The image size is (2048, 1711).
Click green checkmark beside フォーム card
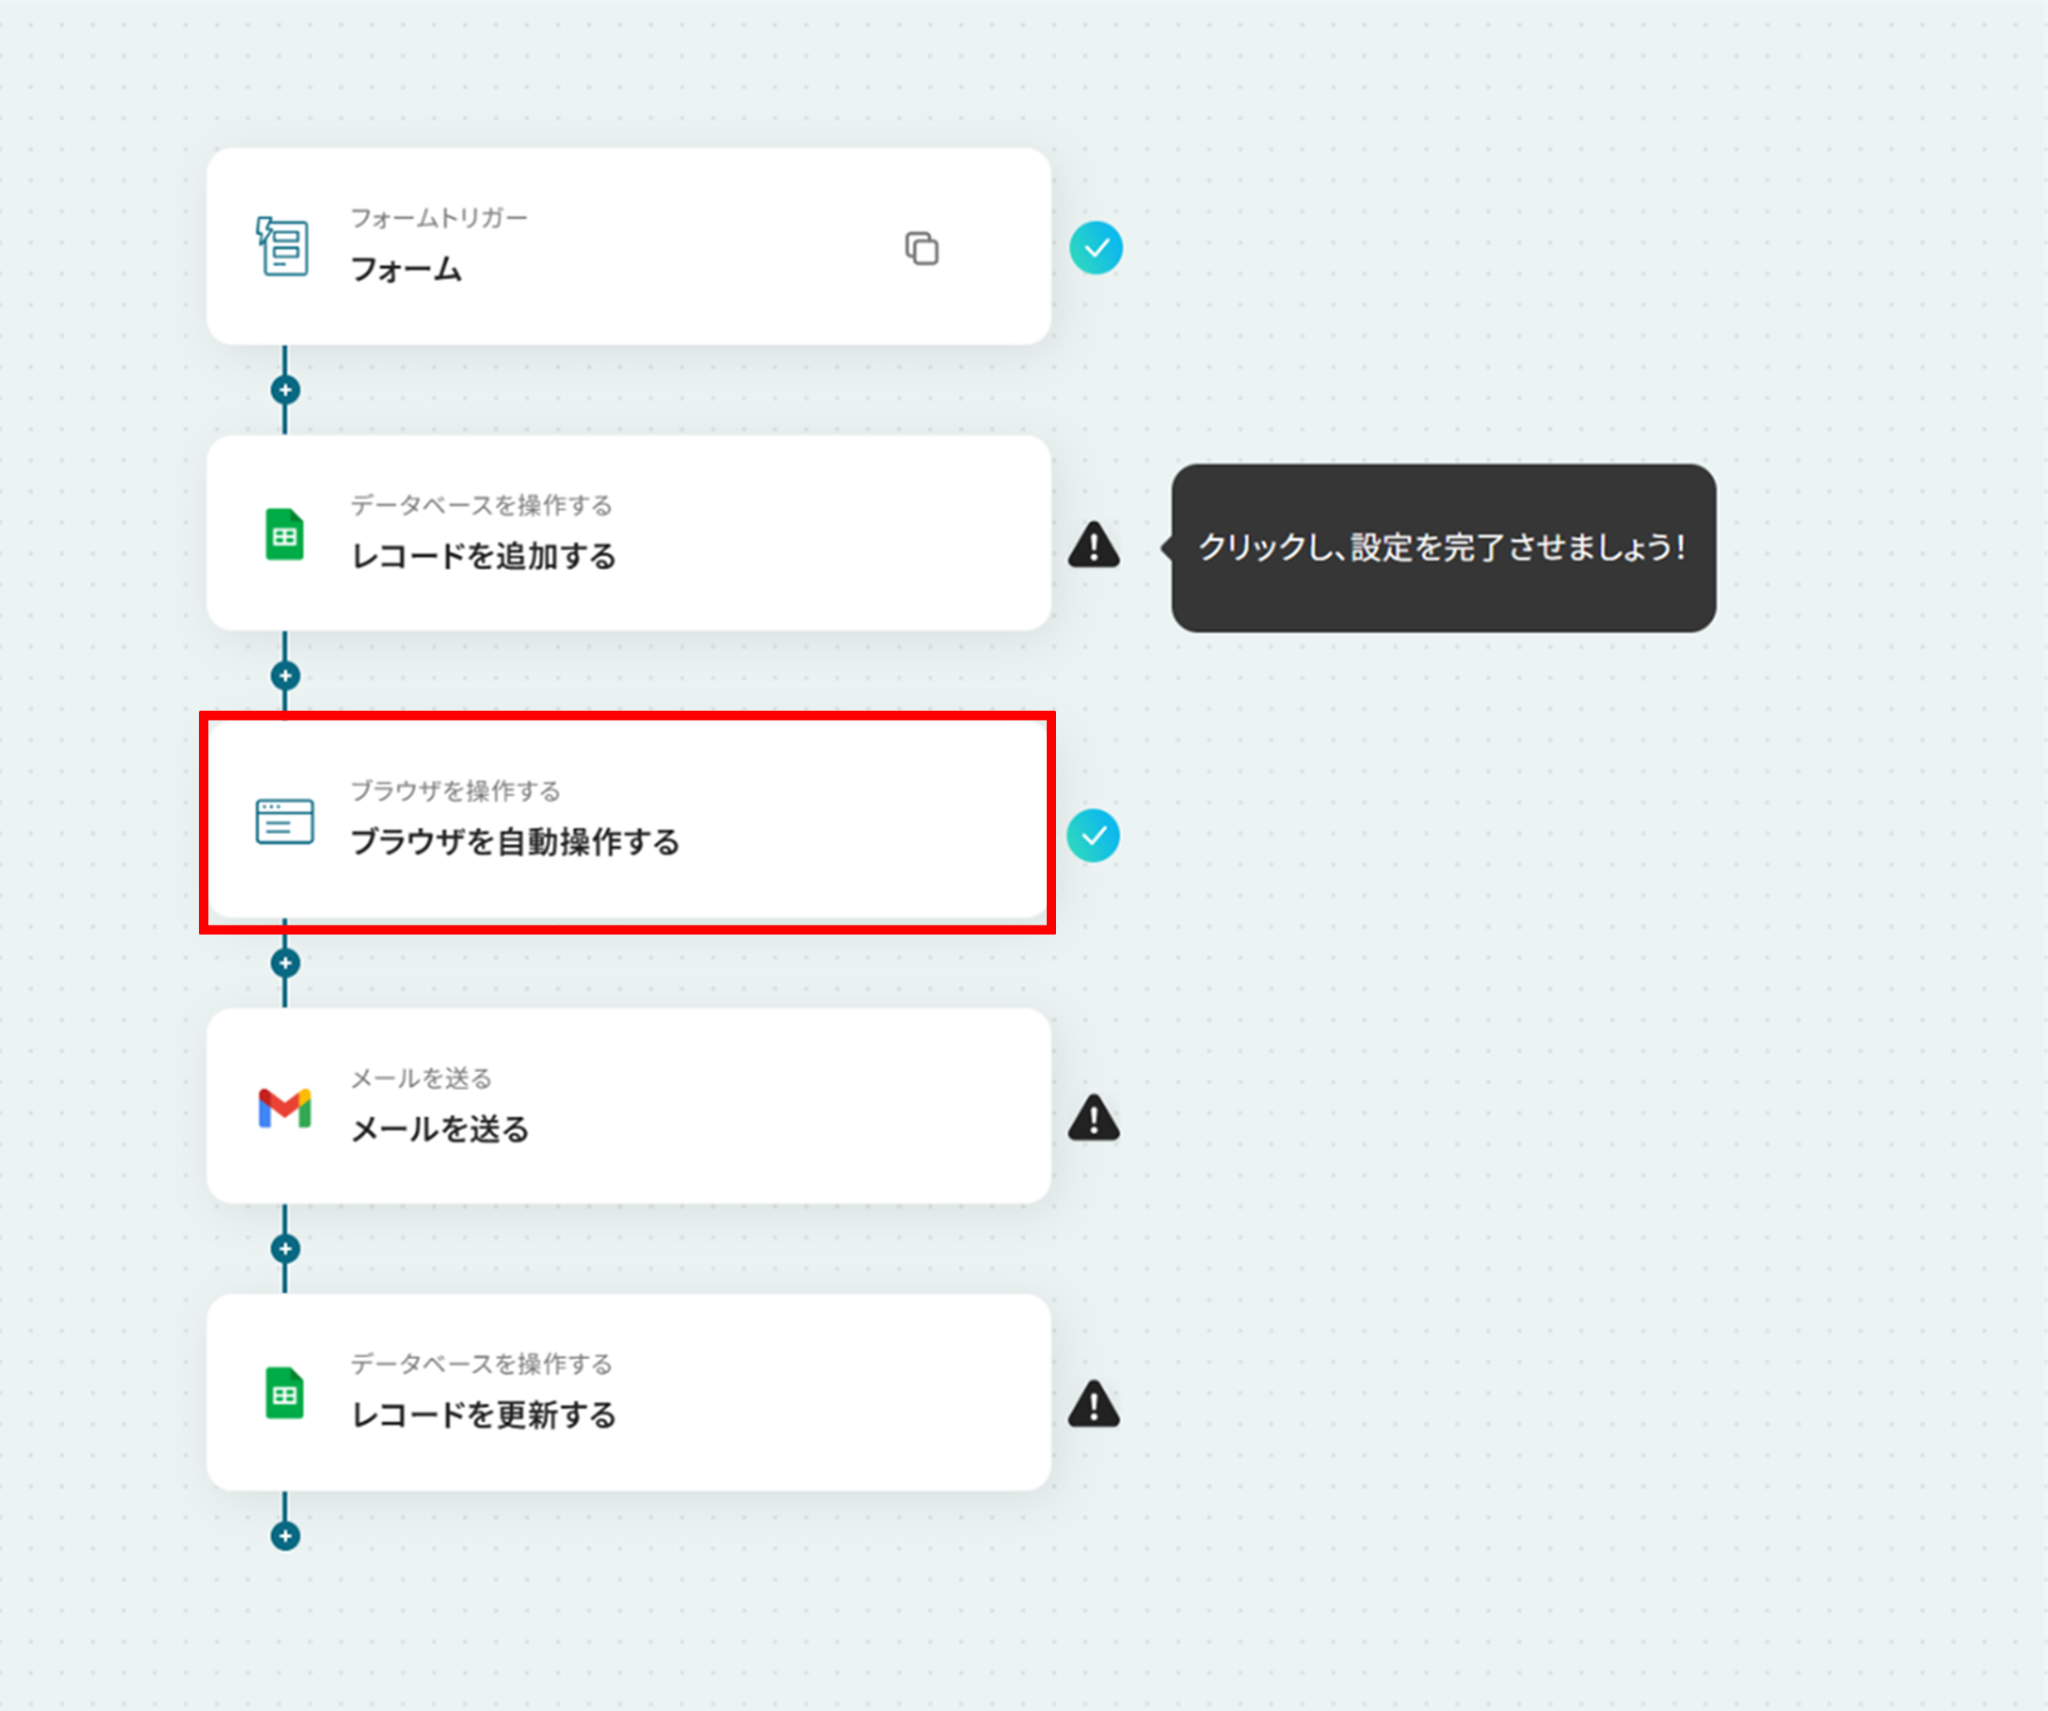click(1096, 248)
